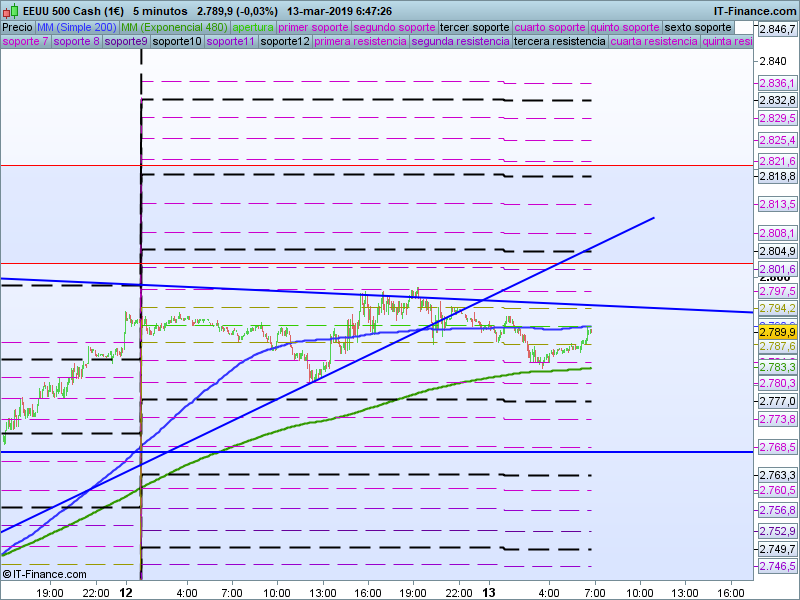Click the candlestick chart icon beside the title
800x600 pixels.
(x=10, y=11)
